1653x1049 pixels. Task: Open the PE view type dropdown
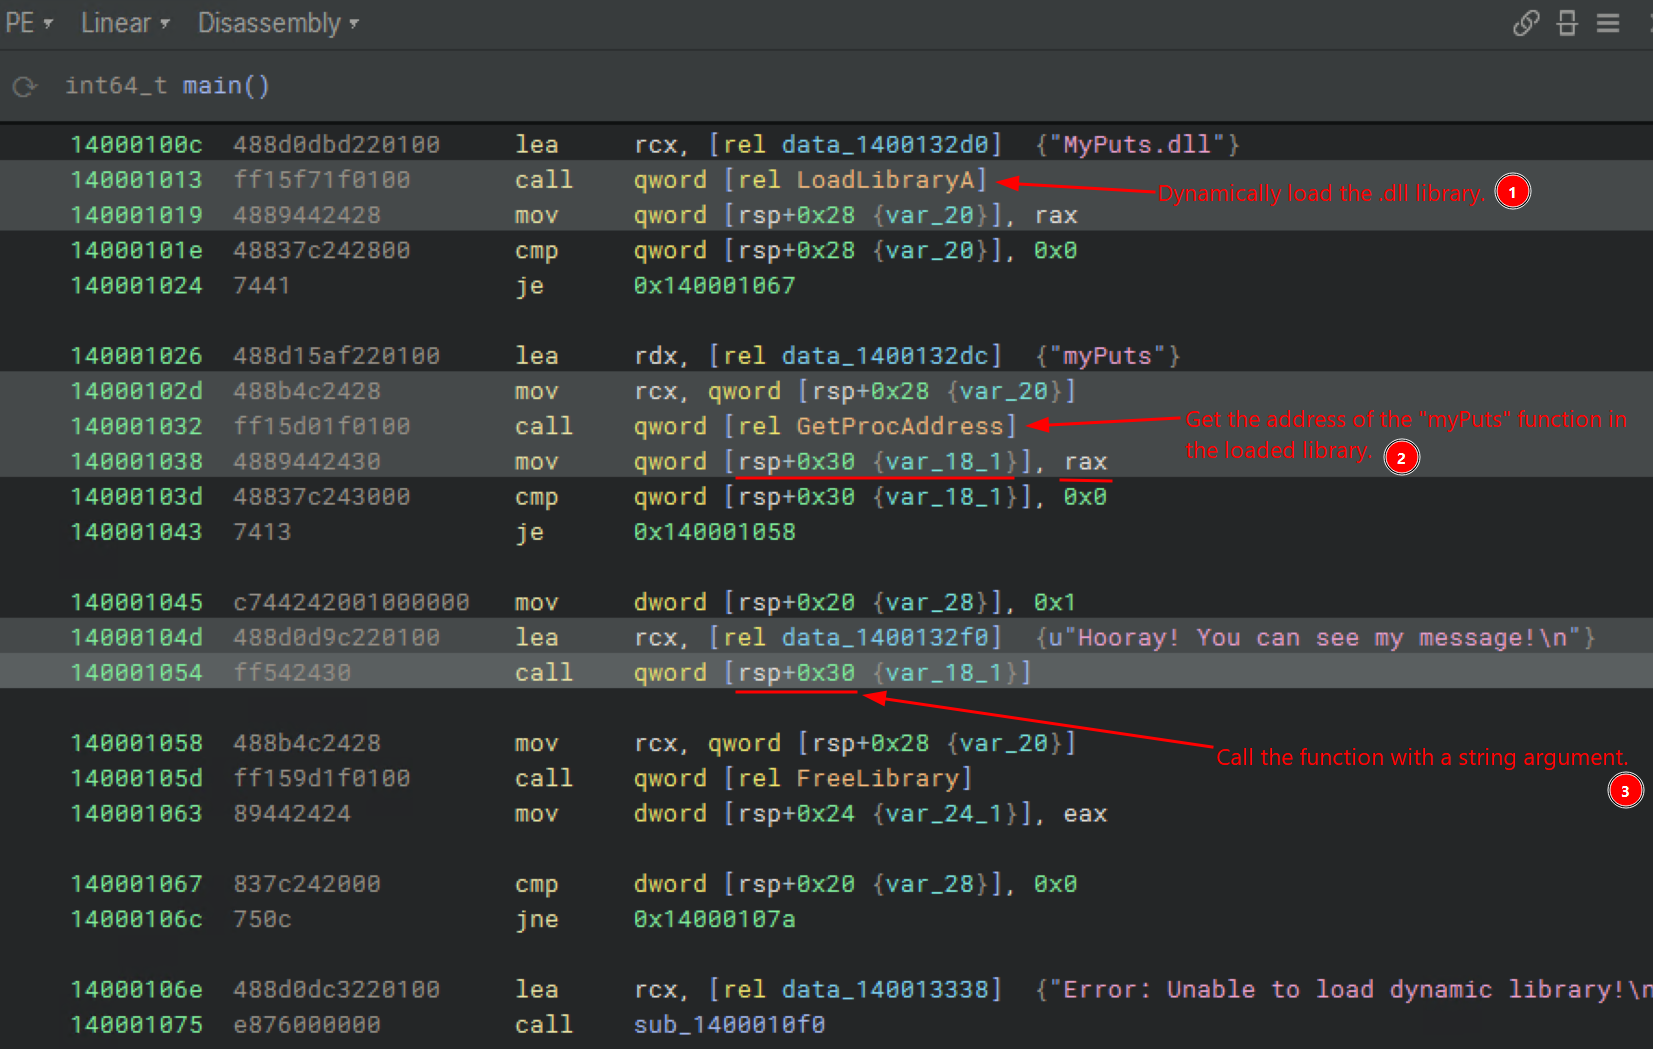coord(28,23)
